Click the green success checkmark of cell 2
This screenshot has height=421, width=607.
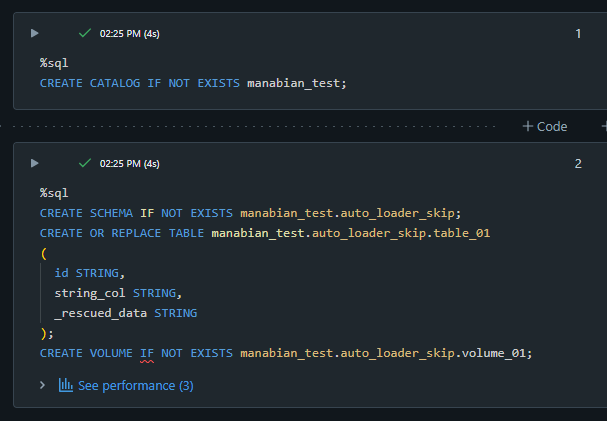pos(84,163)
